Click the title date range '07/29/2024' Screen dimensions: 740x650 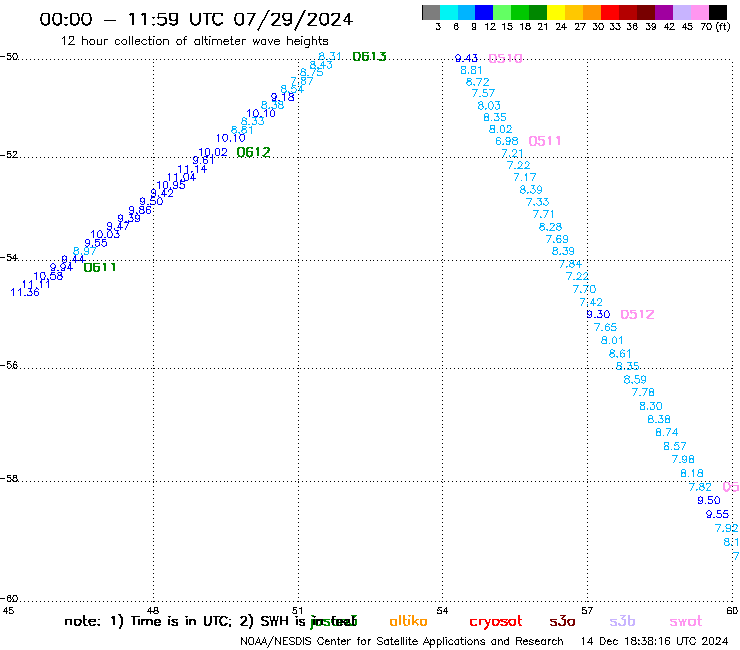click(x=293, y=19)
